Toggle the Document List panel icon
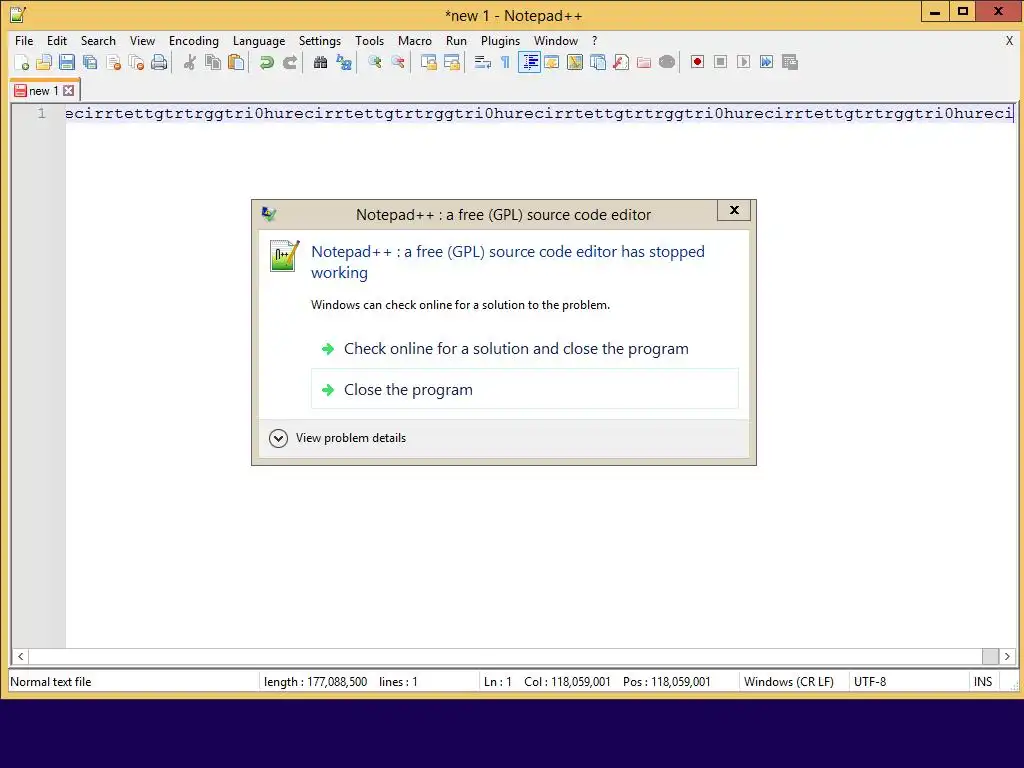 coord(598,62)
